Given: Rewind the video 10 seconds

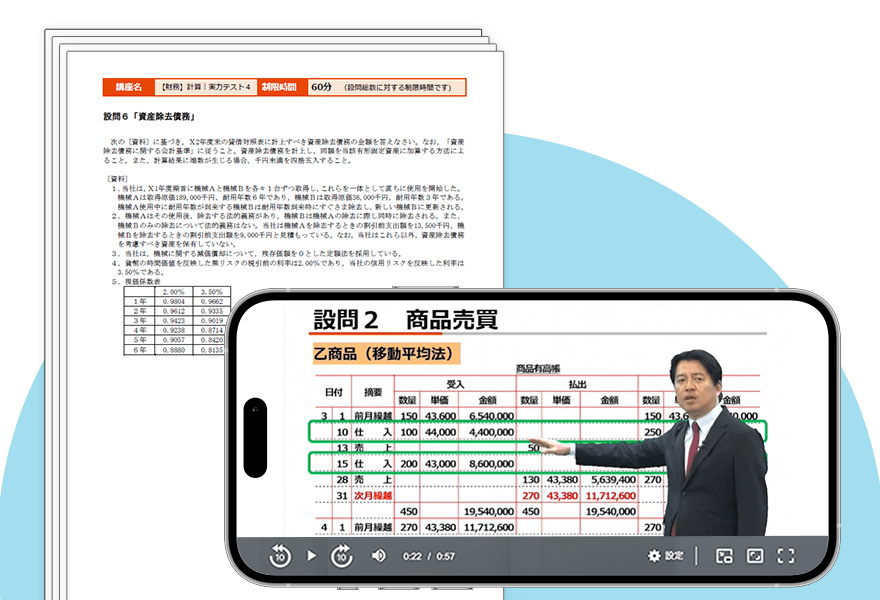Looking at the screenshot, I should 281,556.
